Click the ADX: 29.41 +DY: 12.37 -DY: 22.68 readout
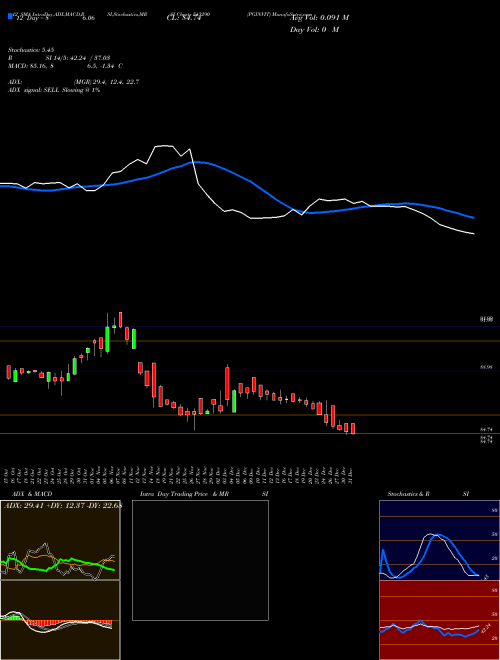Screen dimensions: 500x660 click(62, 506)
